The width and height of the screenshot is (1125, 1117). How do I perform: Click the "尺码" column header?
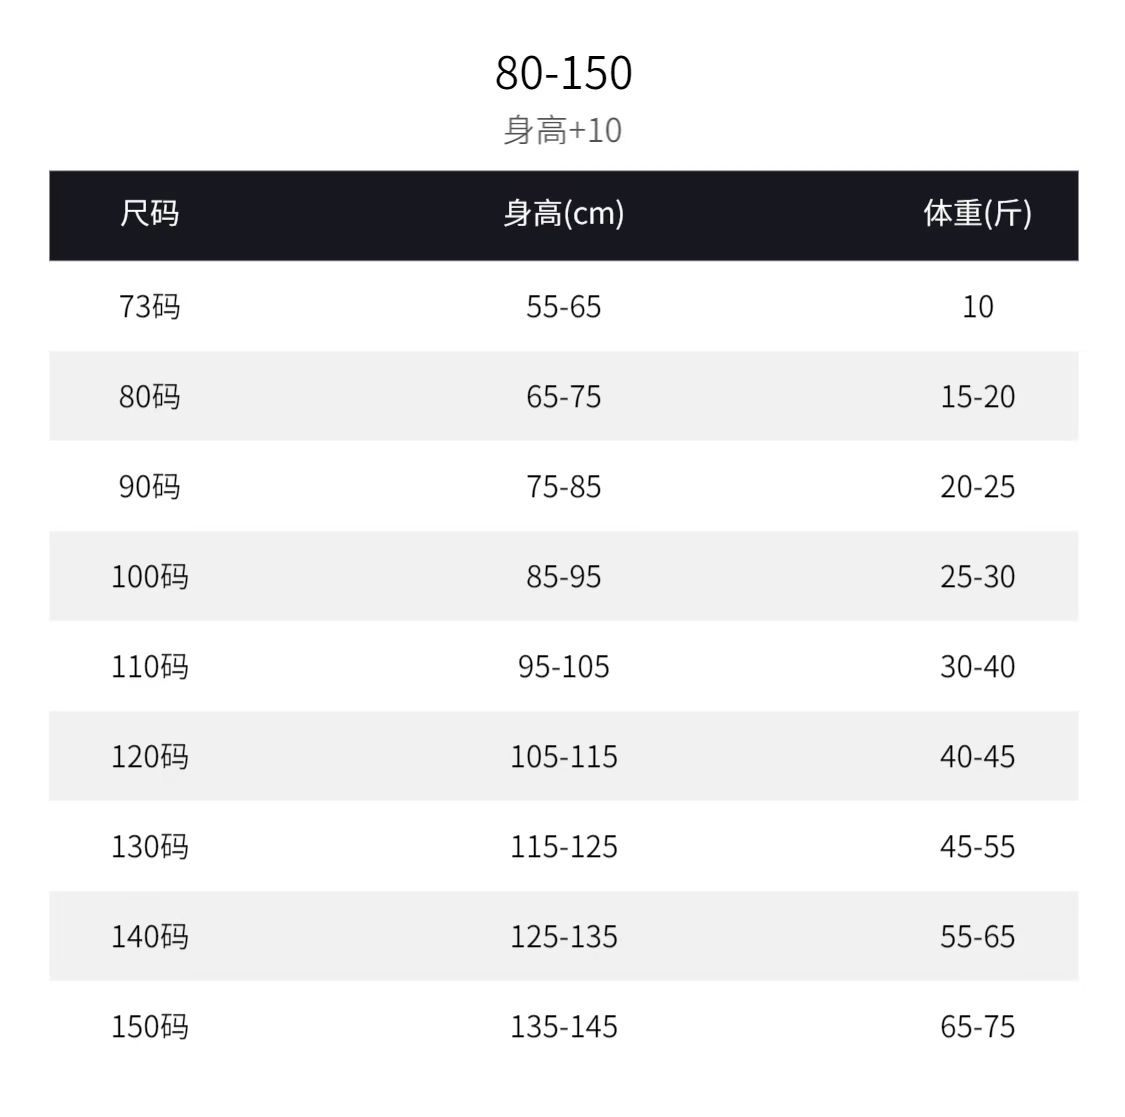[x=150, y=213]
